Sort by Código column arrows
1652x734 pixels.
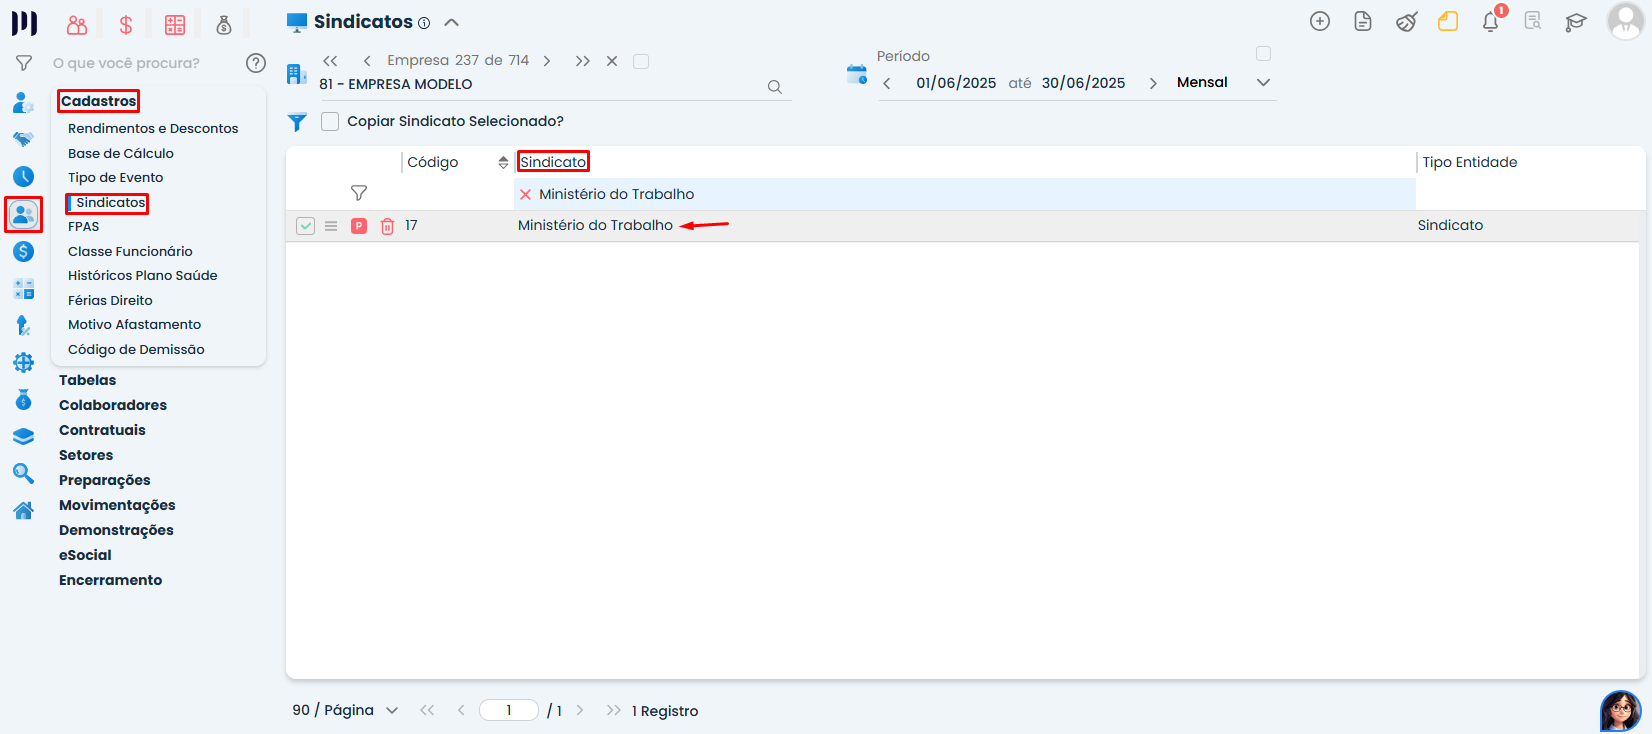503,162
